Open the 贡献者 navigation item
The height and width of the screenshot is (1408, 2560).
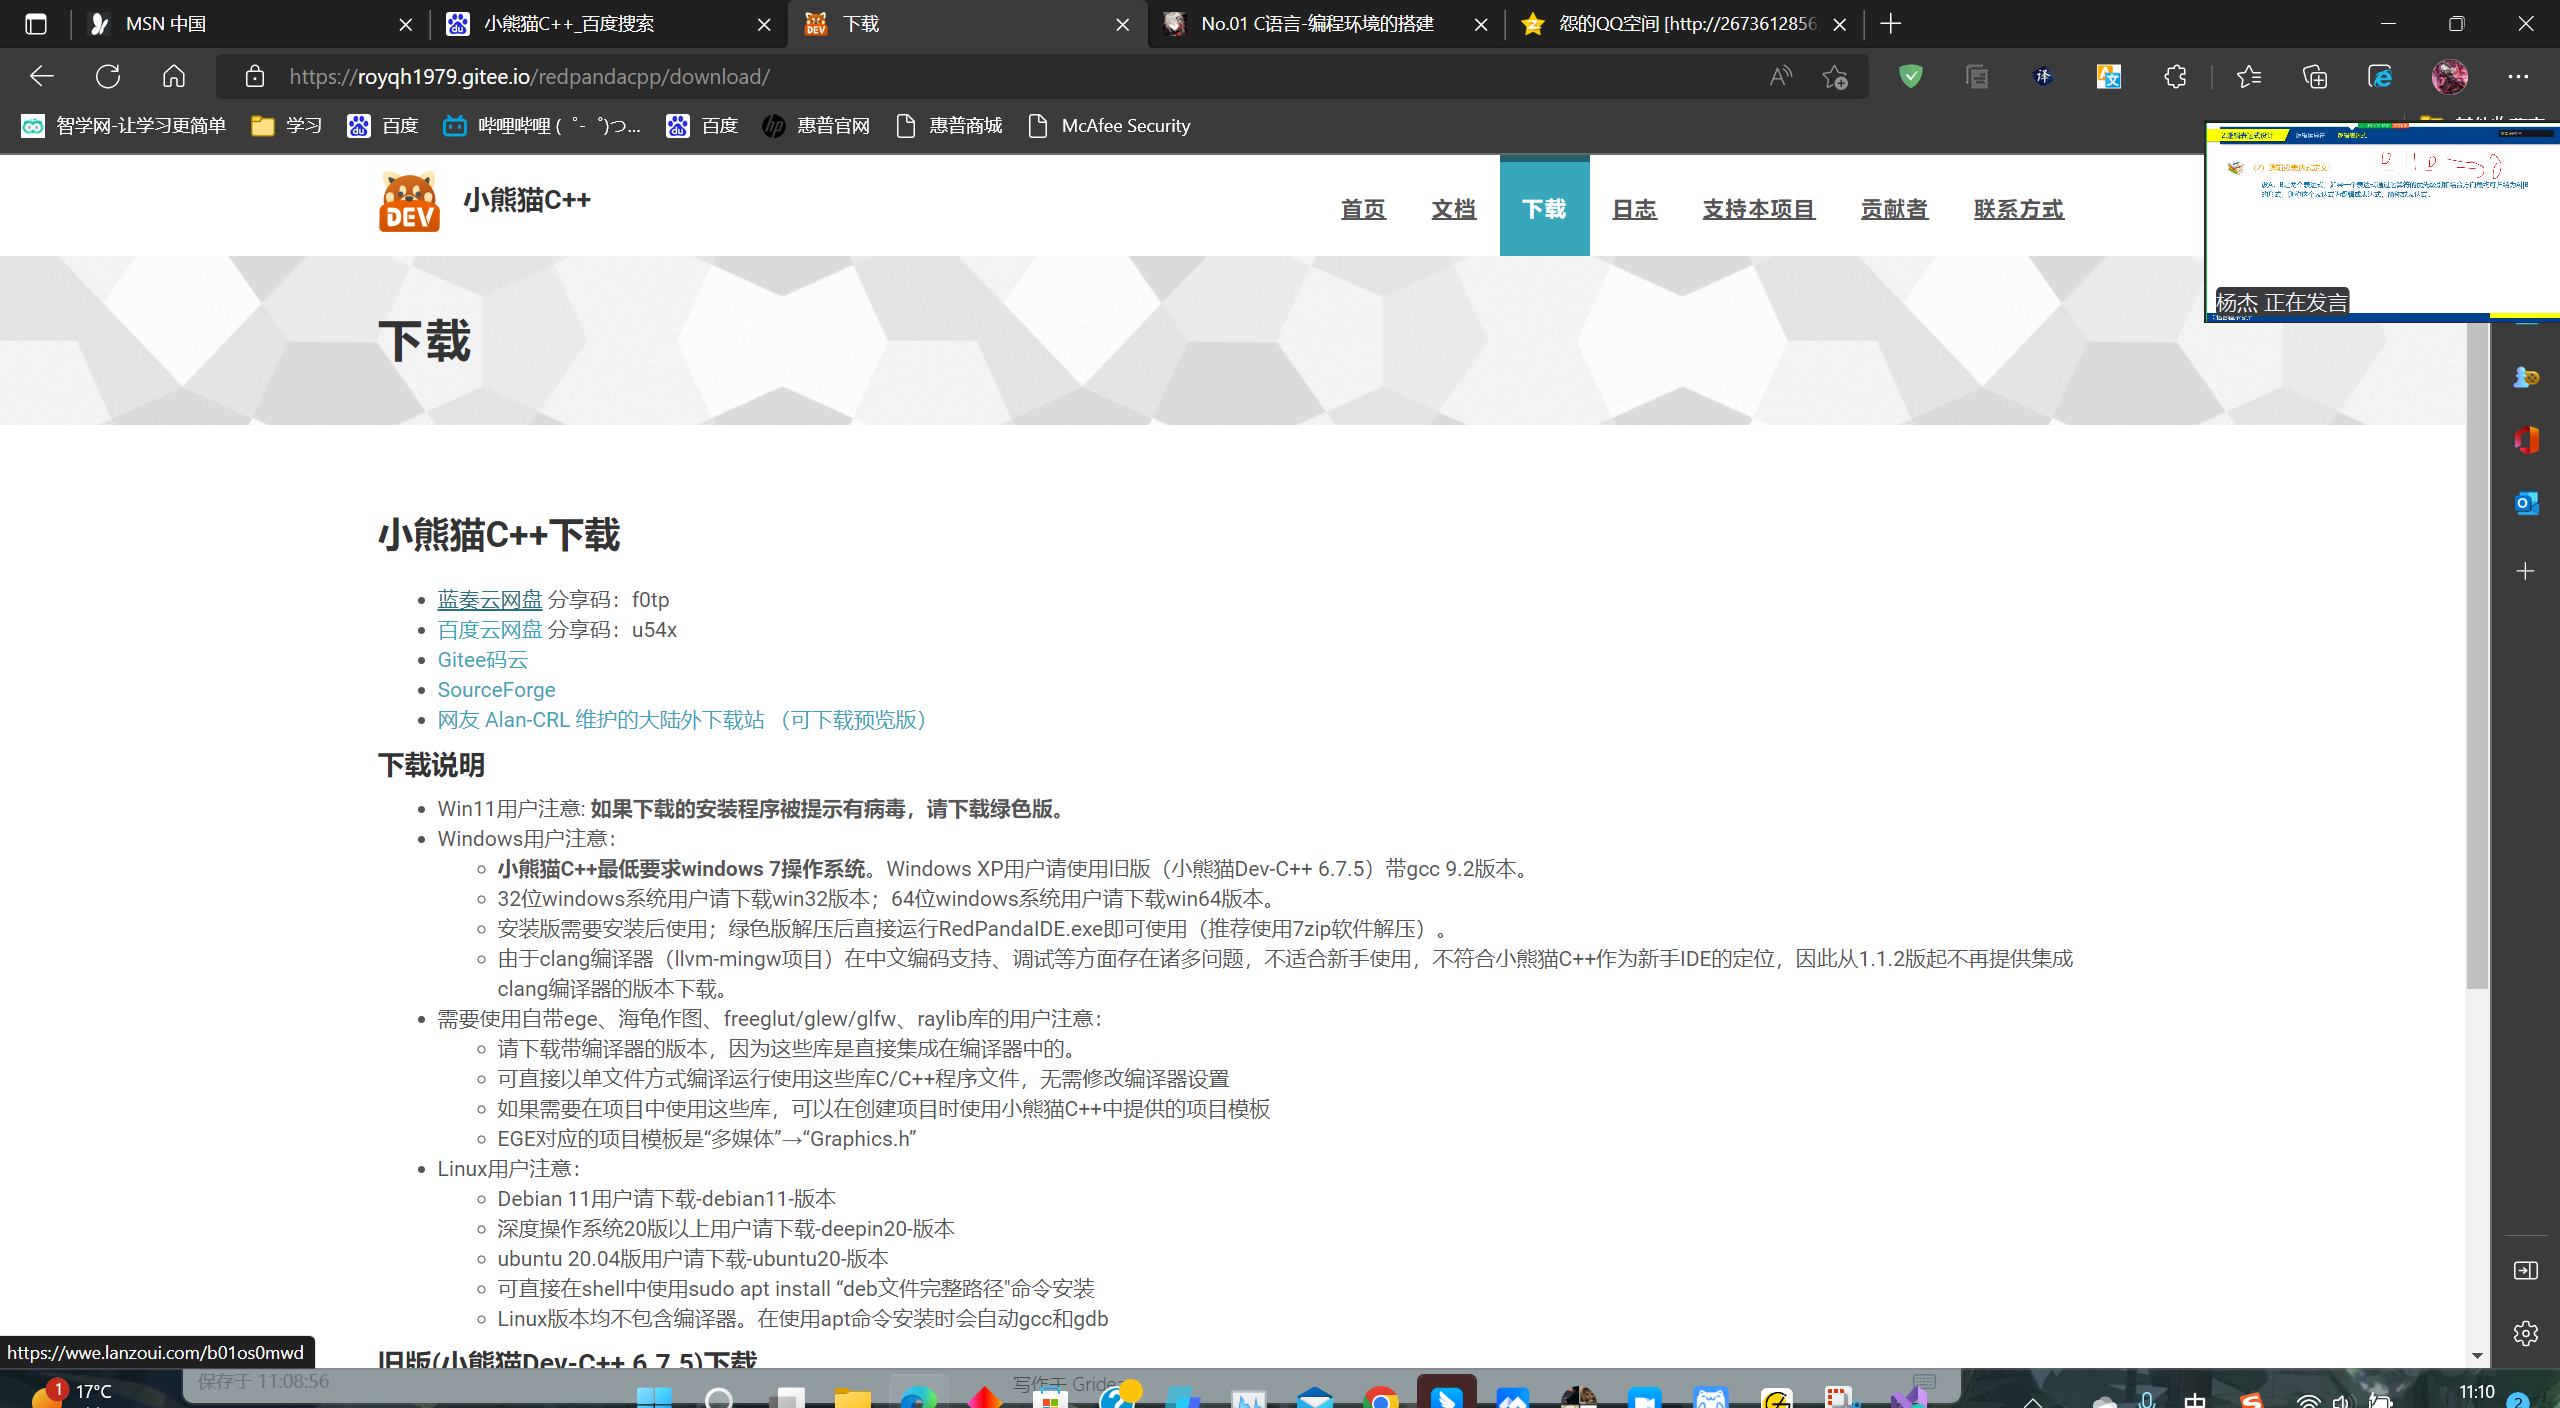point(1894,209)
